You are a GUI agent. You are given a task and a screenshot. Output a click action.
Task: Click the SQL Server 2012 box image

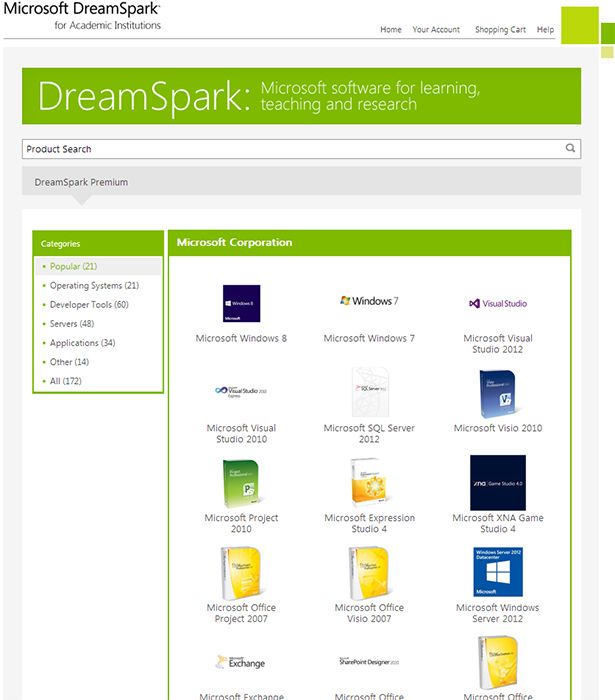pos(369,392)
